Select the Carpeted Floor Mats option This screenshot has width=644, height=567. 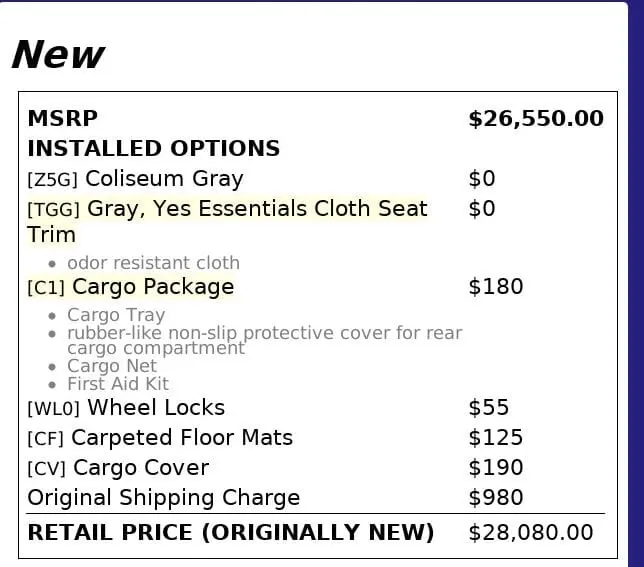182,438
